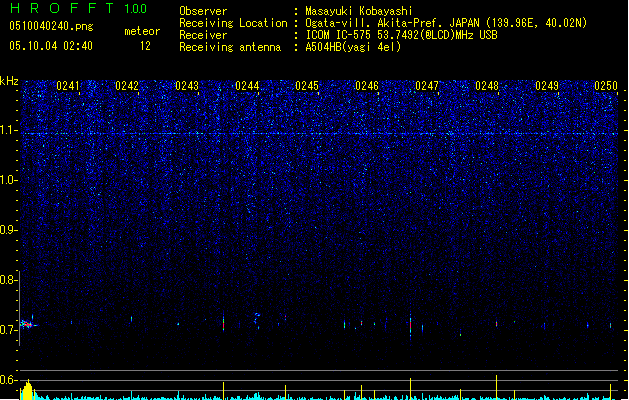This screenshot has height=400, width=629.
Task: Click the meteor count value 12
Action: pos(145,46)
